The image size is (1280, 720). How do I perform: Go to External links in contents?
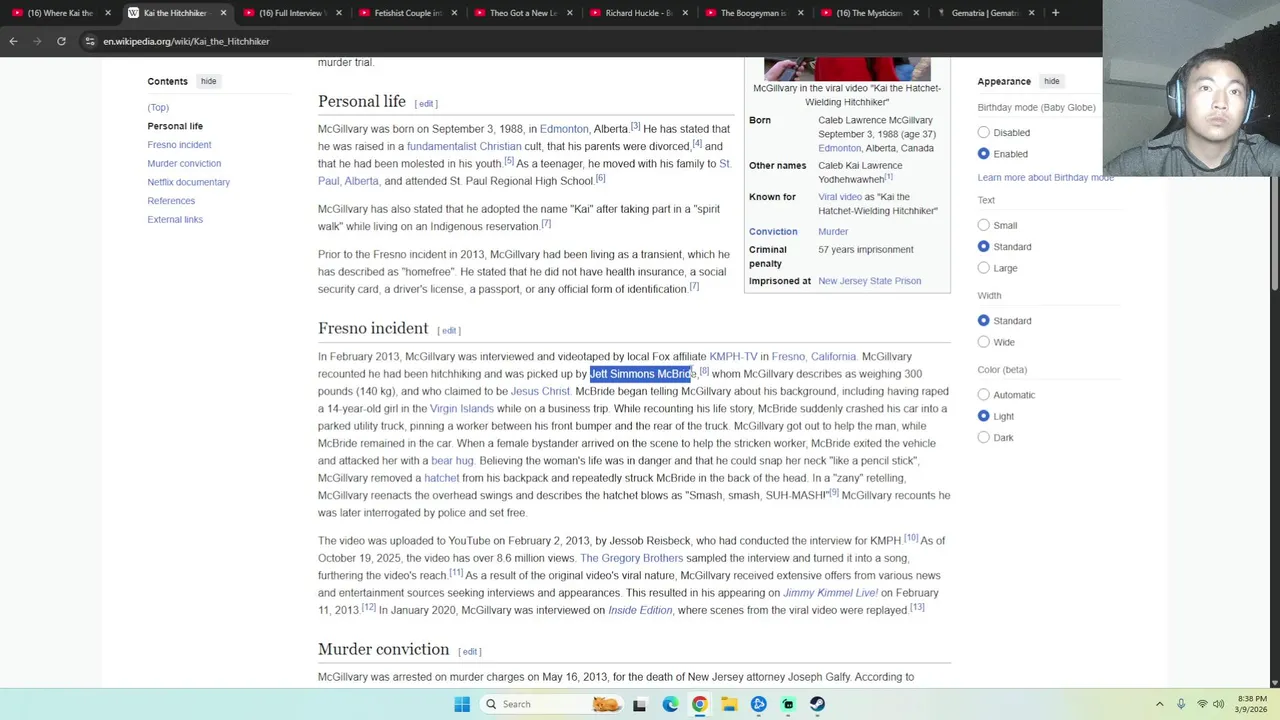tap(175, 219)
